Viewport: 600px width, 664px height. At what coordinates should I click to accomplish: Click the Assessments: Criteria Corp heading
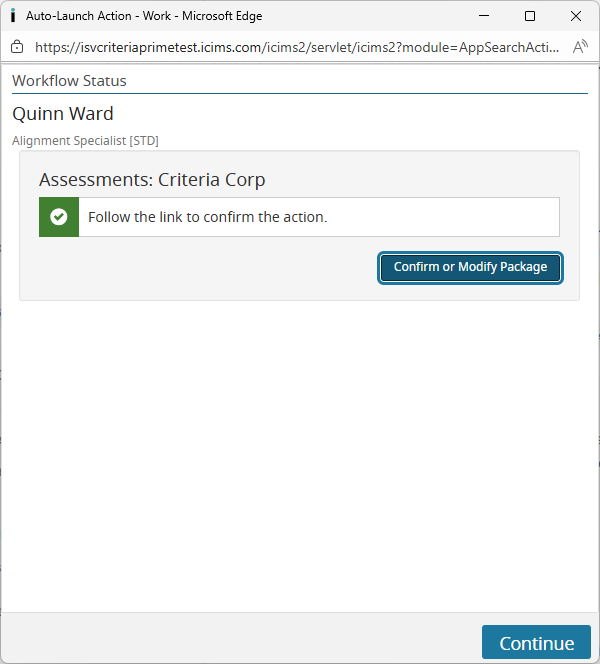click(x=152, y=180)
